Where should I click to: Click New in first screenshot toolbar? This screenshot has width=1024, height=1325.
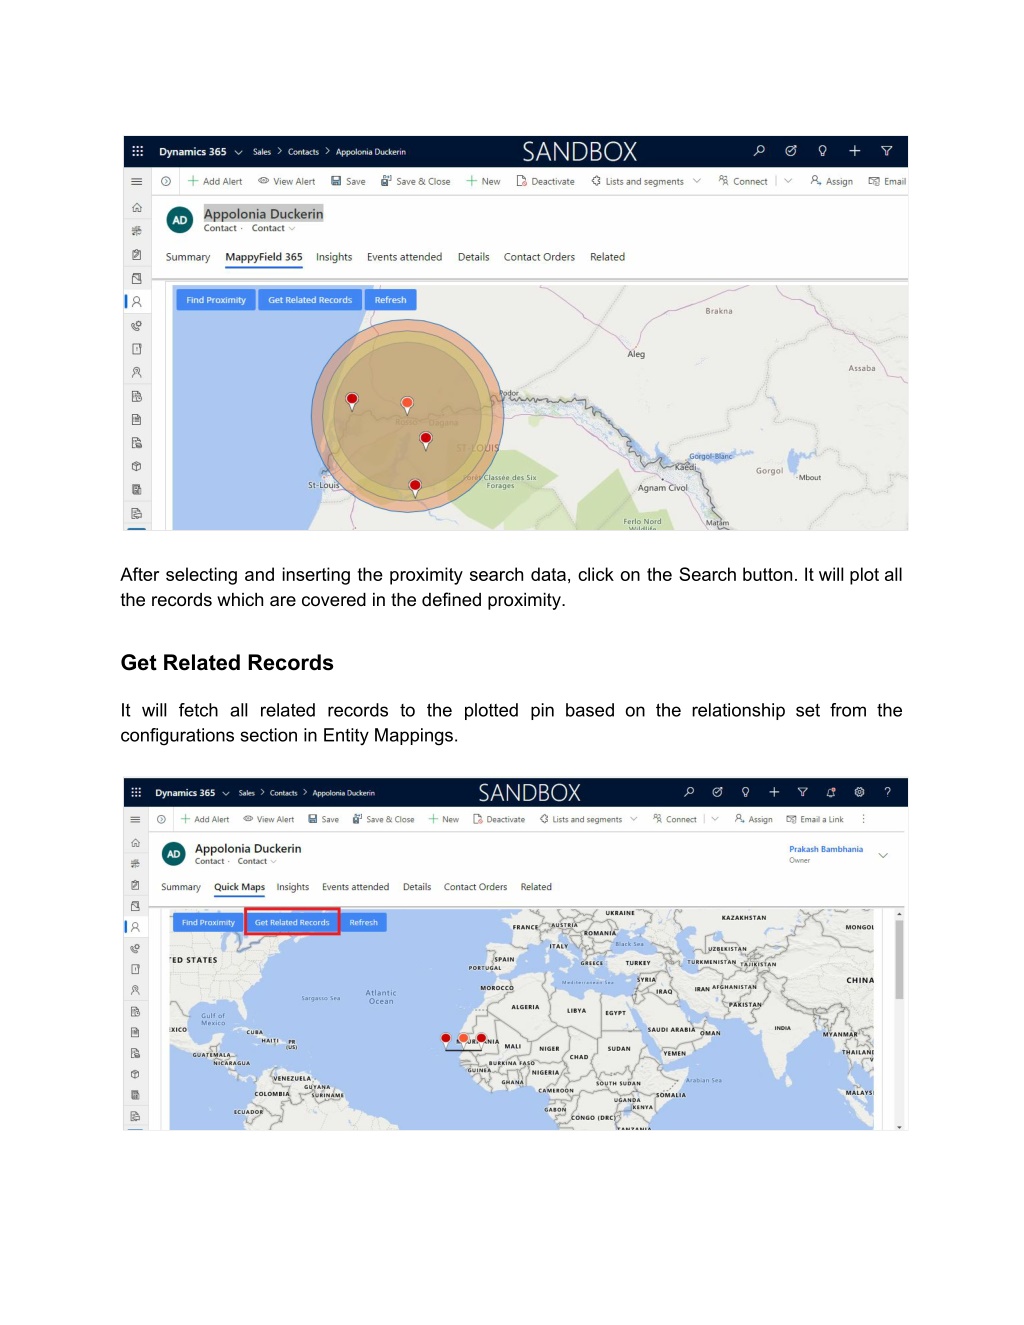(x=483, y=182)
